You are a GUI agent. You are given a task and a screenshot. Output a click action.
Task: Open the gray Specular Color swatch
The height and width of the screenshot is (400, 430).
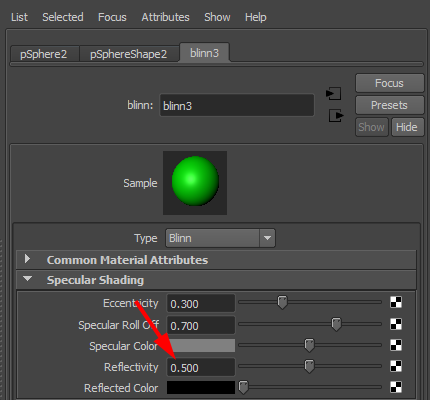(201, 346)
